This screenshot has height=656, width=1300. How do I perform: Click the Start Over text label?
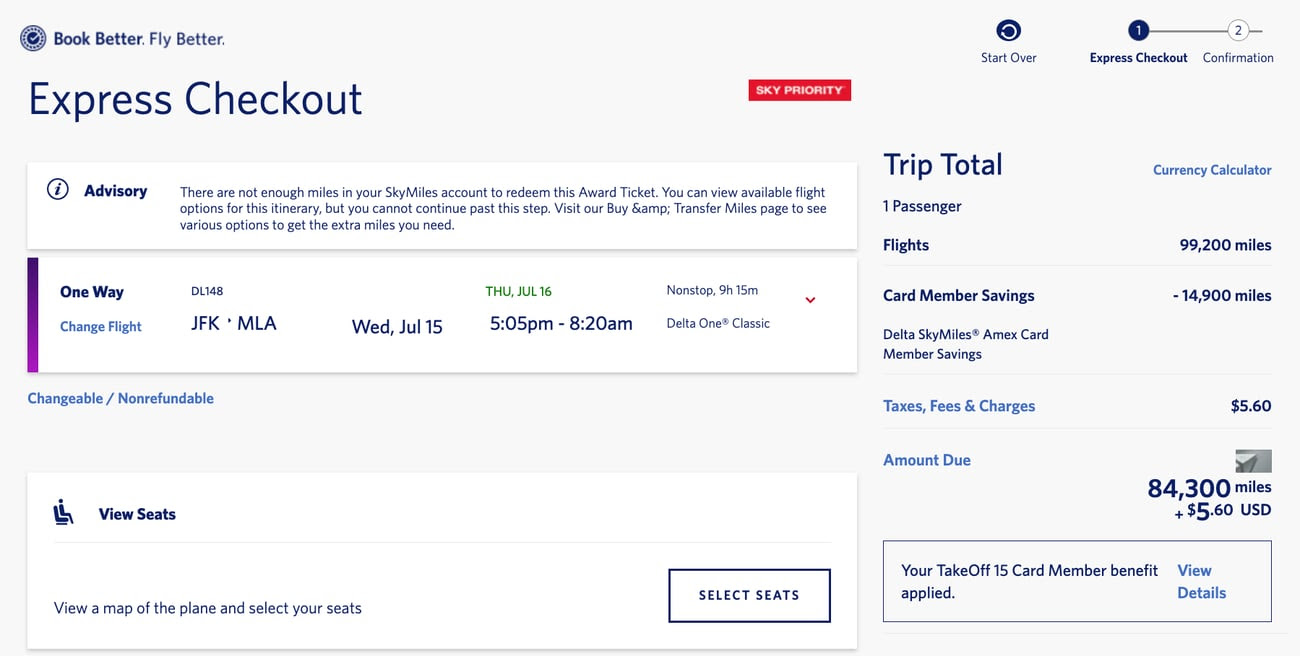(x=1008, y=57)
